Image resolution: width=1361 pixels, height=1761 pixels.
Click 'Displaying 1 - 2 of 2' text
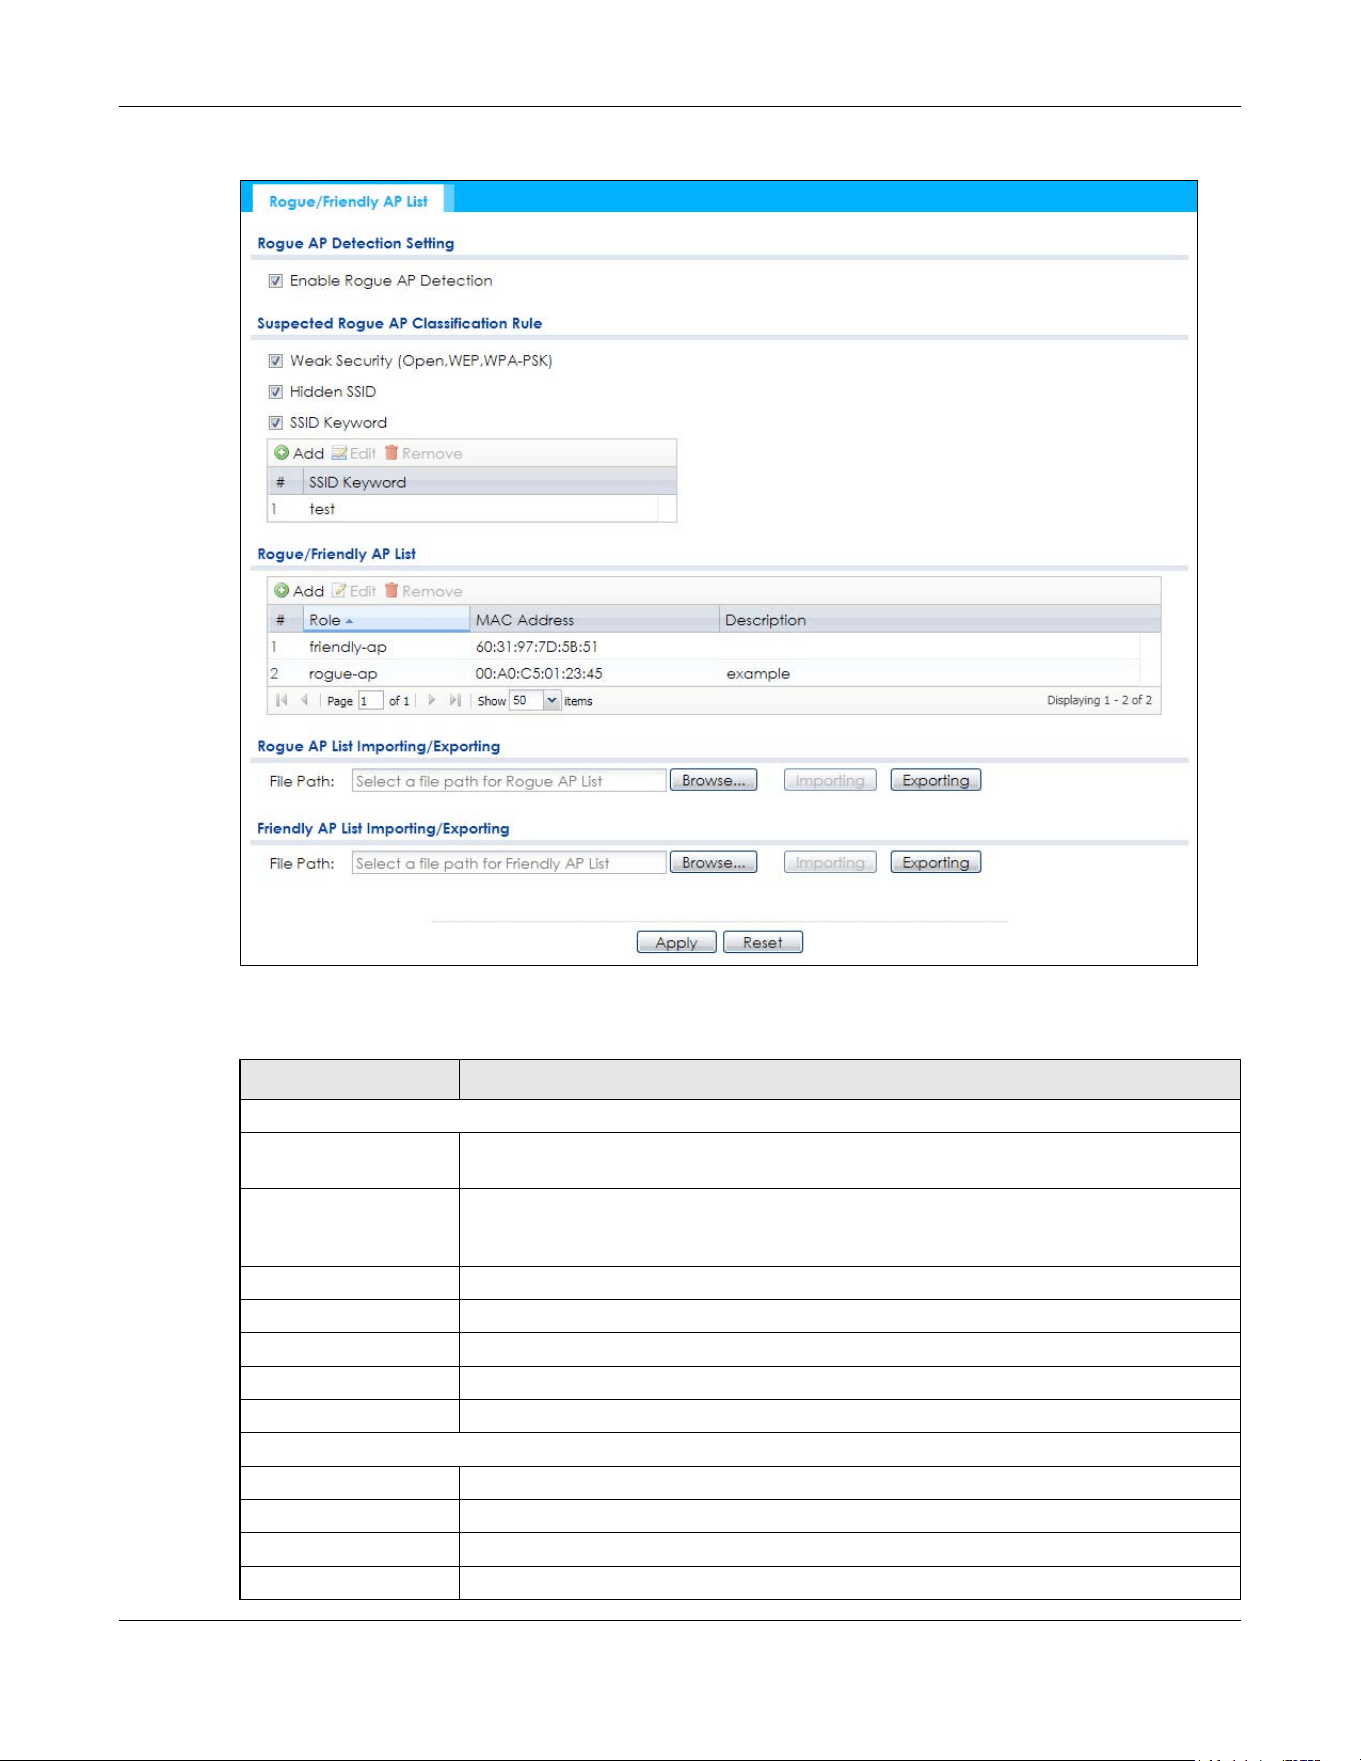pos(1099,700)
